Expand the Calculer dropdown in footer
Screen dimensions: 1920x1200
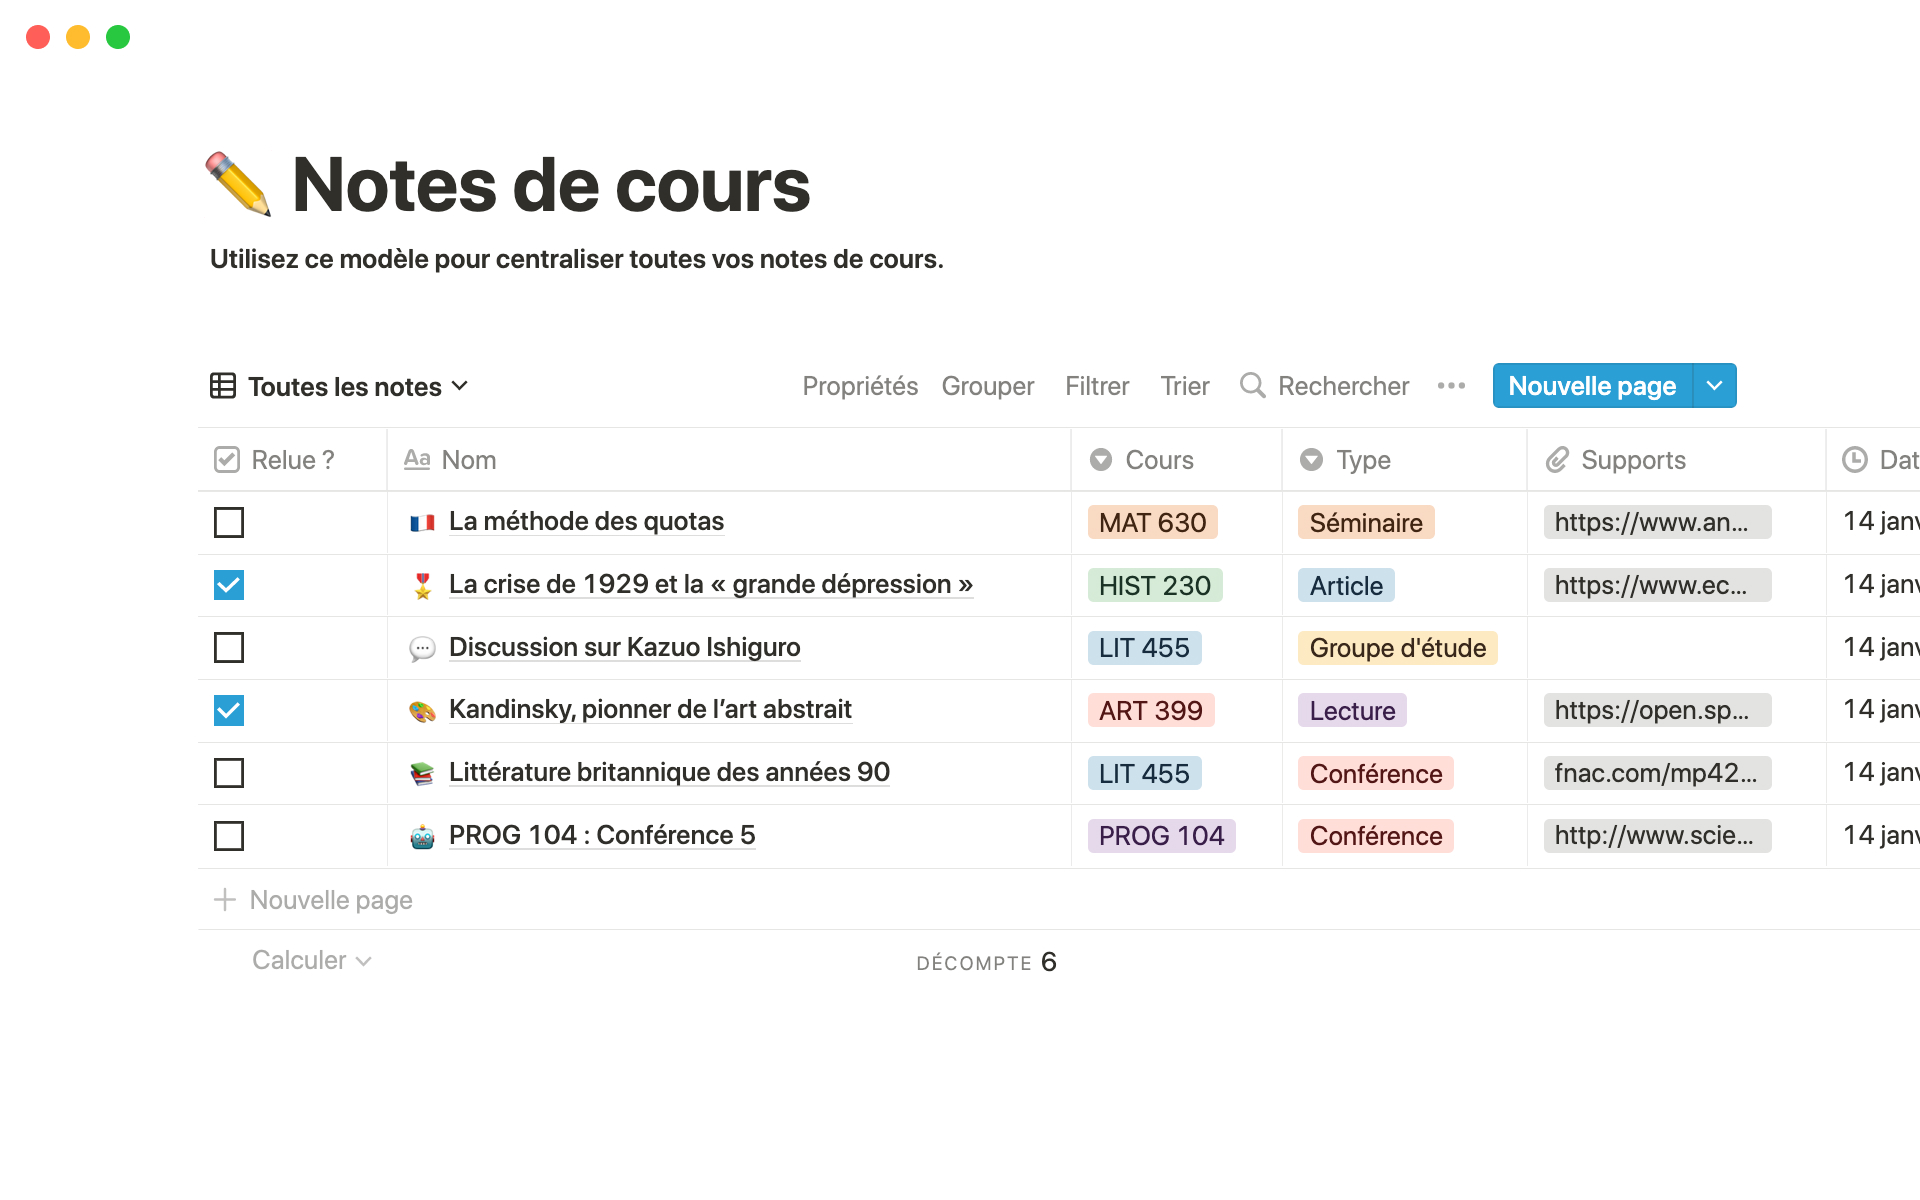[x=311, y=960]
